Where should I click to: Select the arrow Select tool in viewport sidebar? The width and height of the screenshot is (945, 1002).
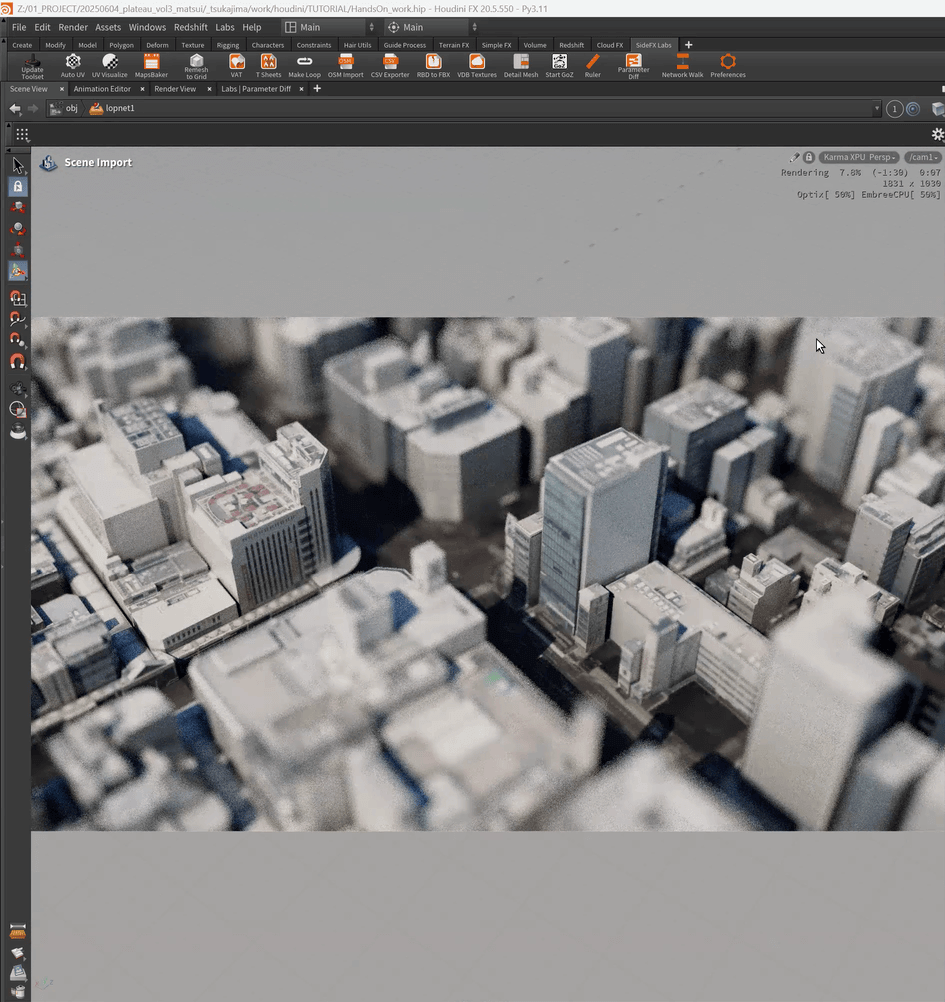pyautogui.click(x=18, y=165)
